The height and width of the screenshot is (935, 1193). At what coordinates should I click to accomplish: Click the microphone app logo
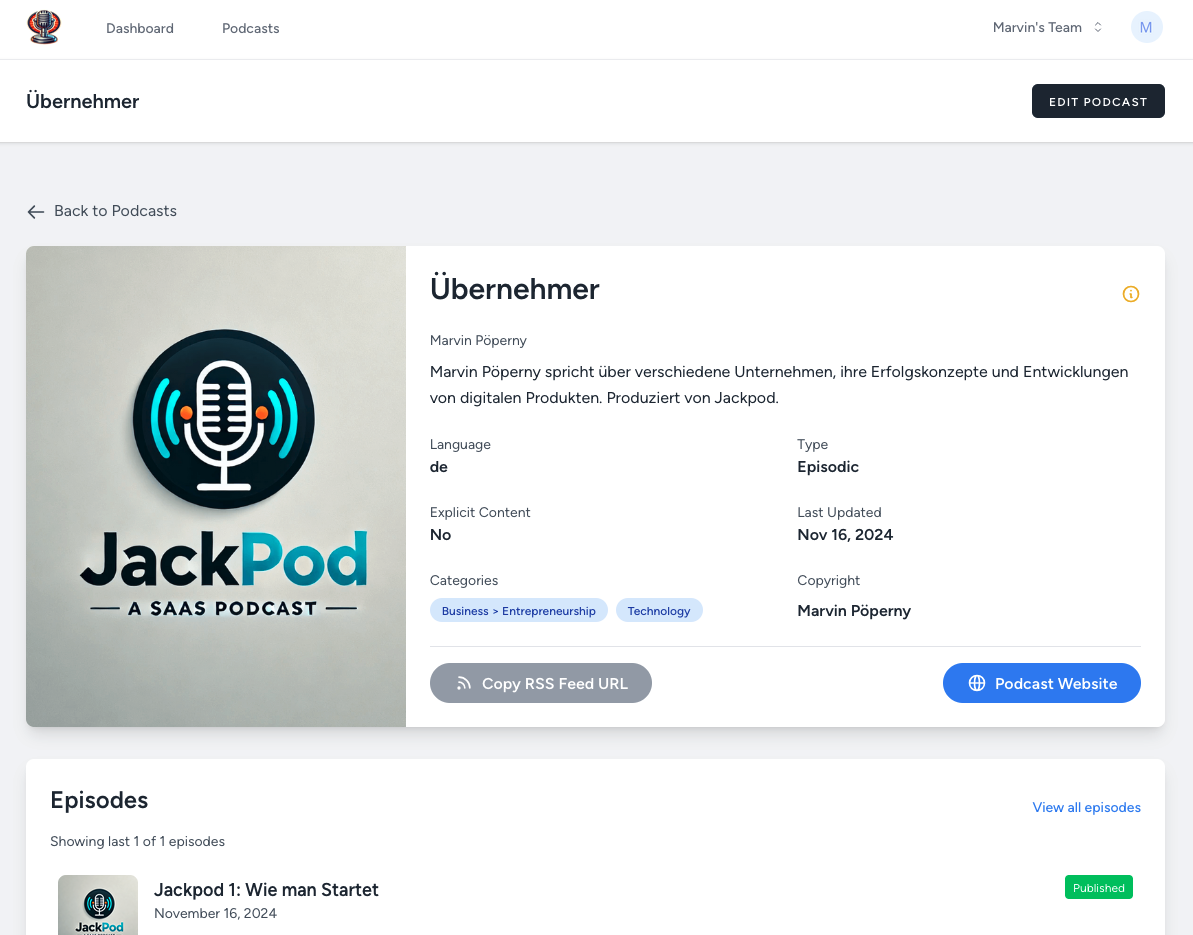pos(44,27)
